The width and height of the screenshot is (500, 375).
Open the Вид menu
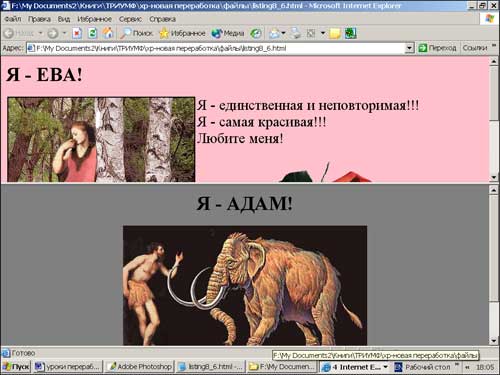pyautogui.click(x=64, y=19)
